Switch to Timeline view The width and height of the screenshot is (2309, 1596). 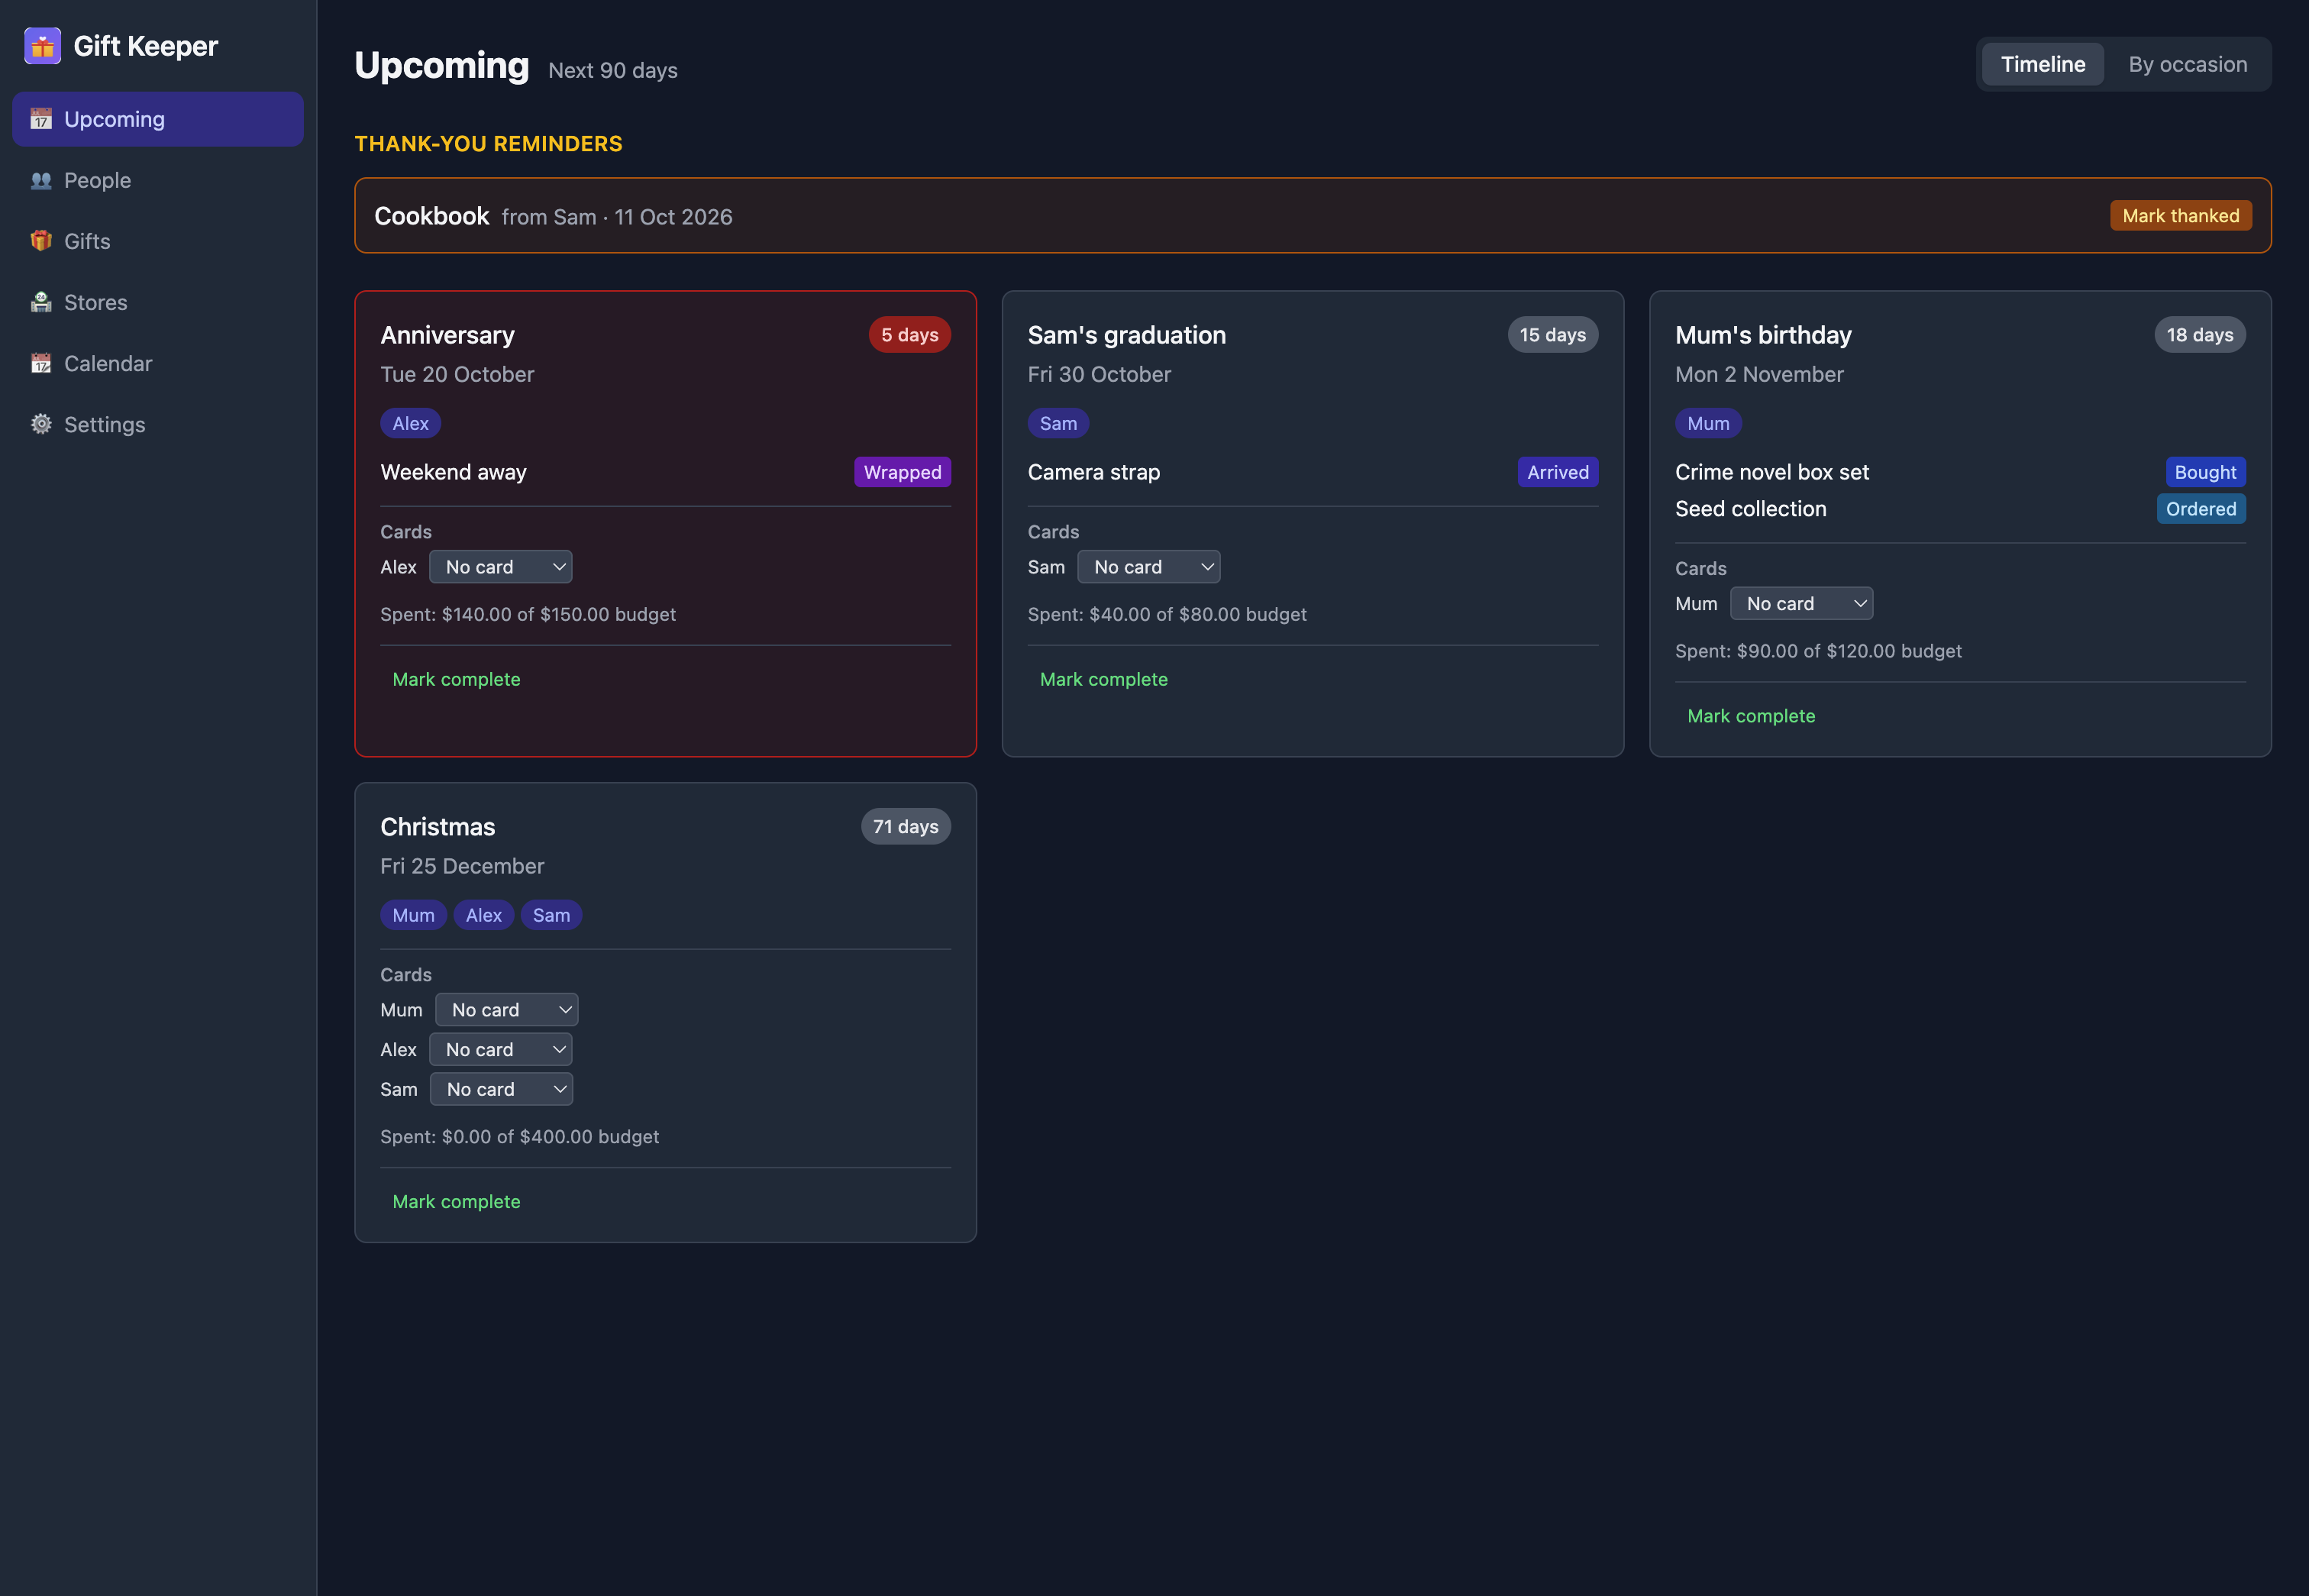coord(2042,64)
